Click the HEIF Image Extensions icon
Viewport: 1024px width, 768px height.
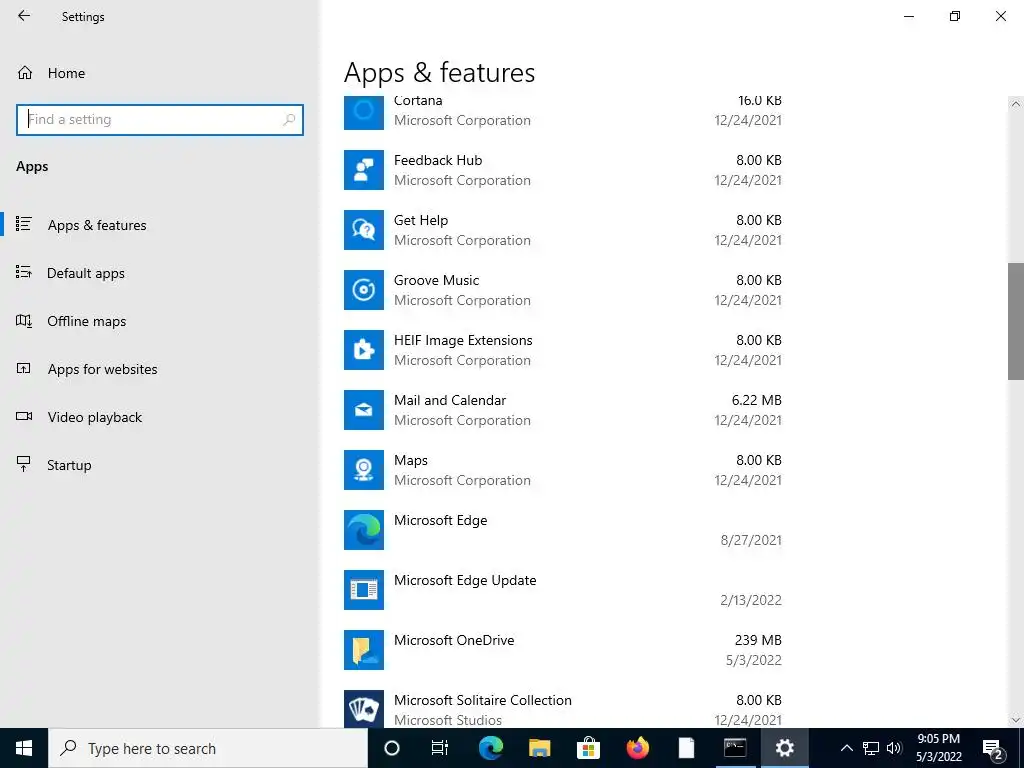coord(364,350)
